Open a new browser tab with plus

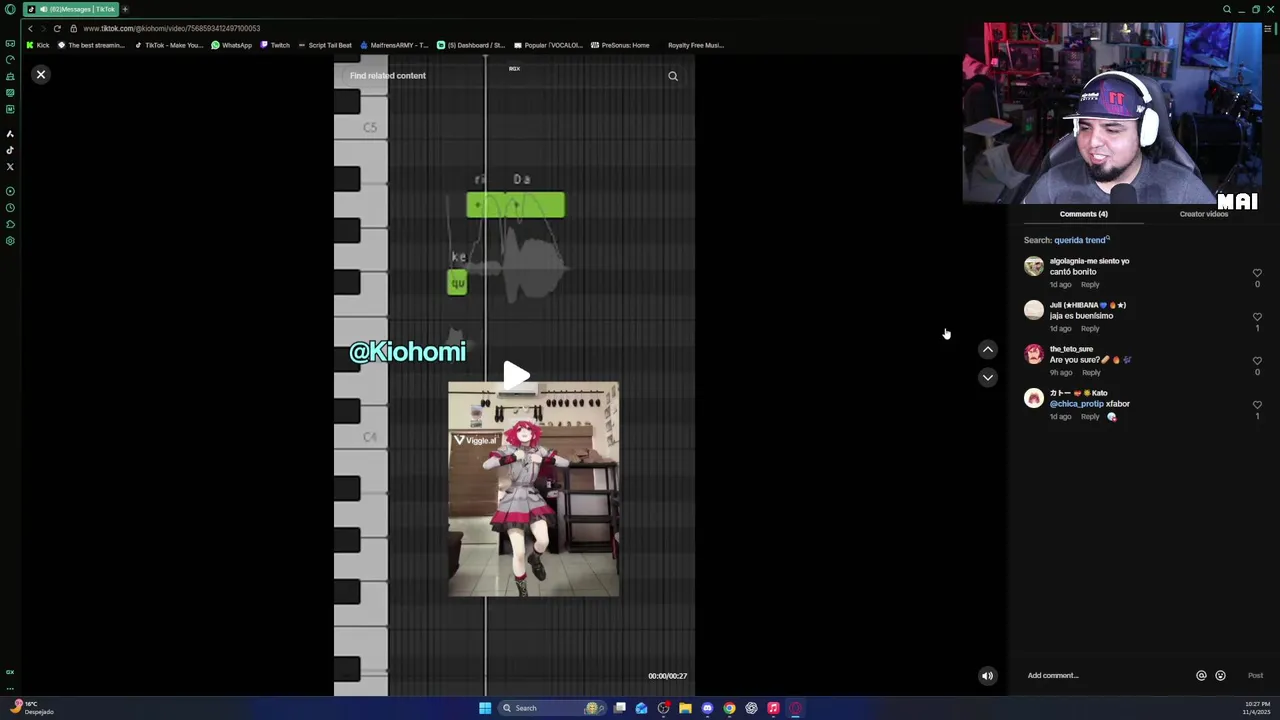click(x=125, y=9)
